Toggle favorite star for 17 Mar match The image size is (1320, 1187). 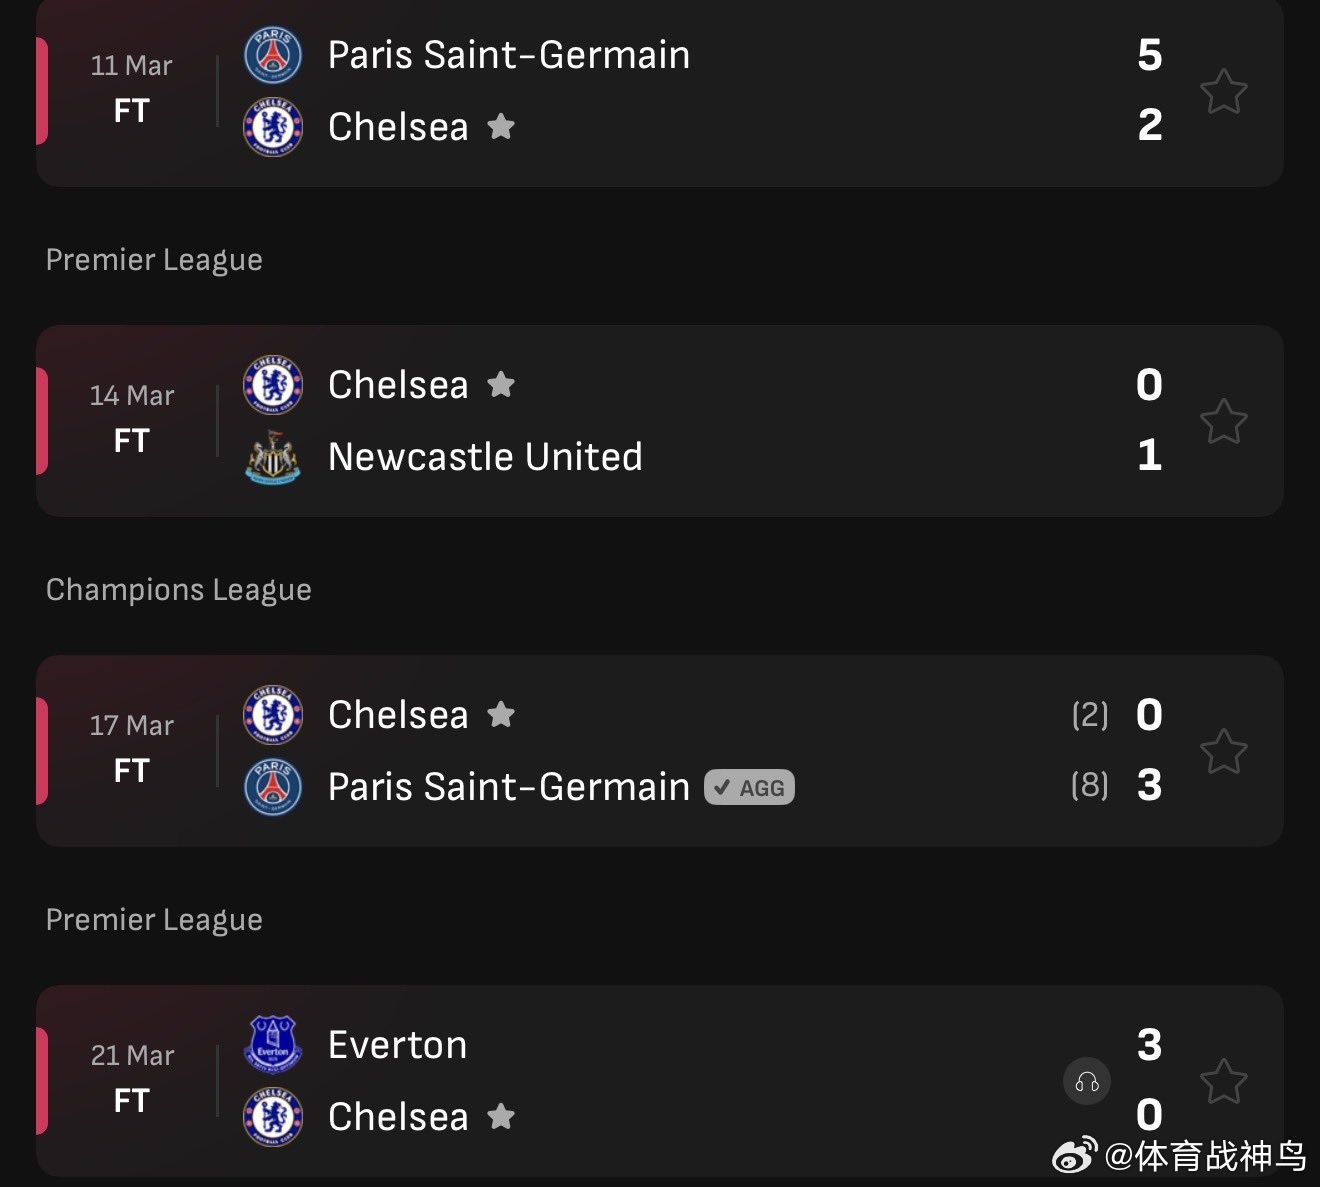coord(1223,752)
